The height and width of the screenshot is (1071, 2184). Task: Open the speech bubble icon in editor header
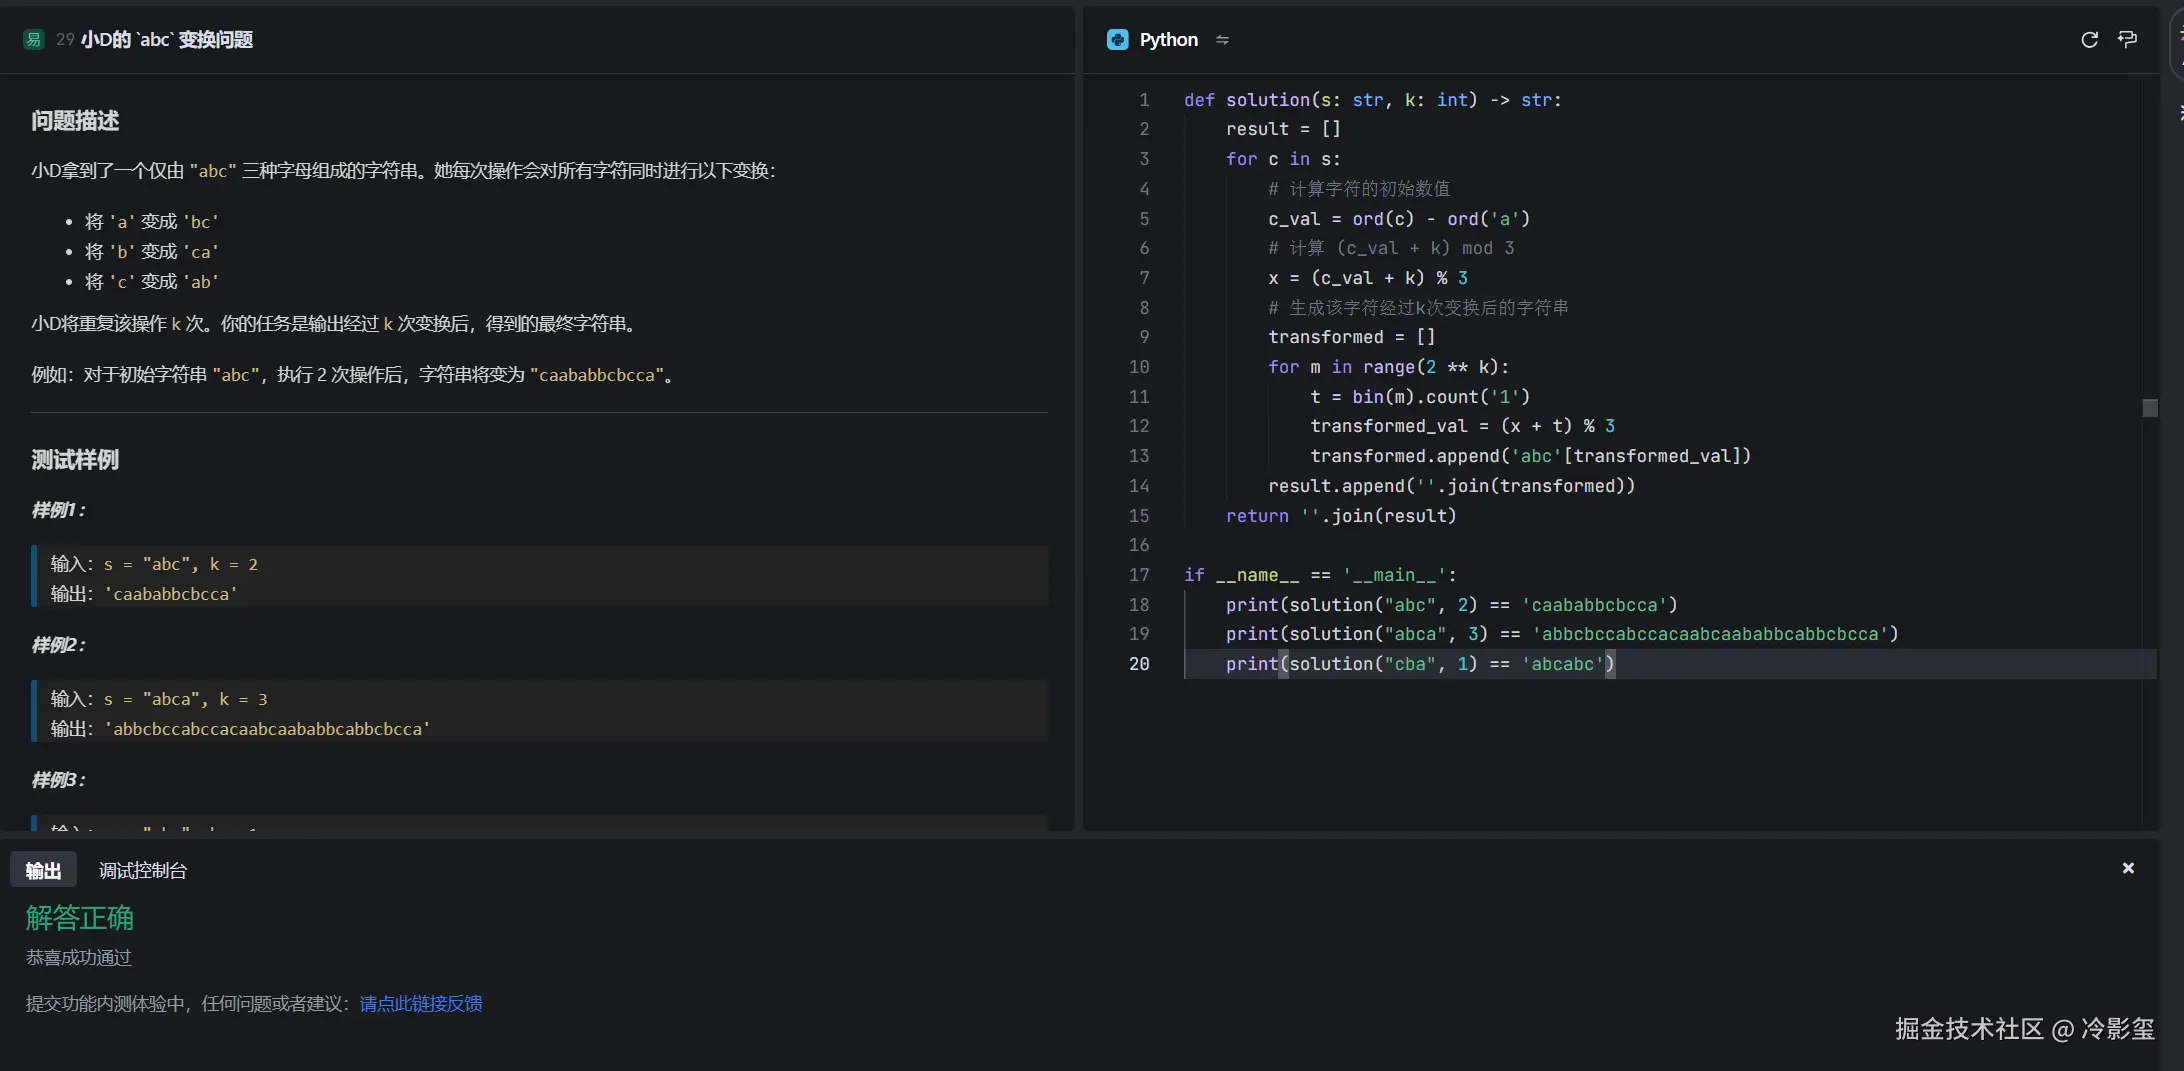point(2127,40)
